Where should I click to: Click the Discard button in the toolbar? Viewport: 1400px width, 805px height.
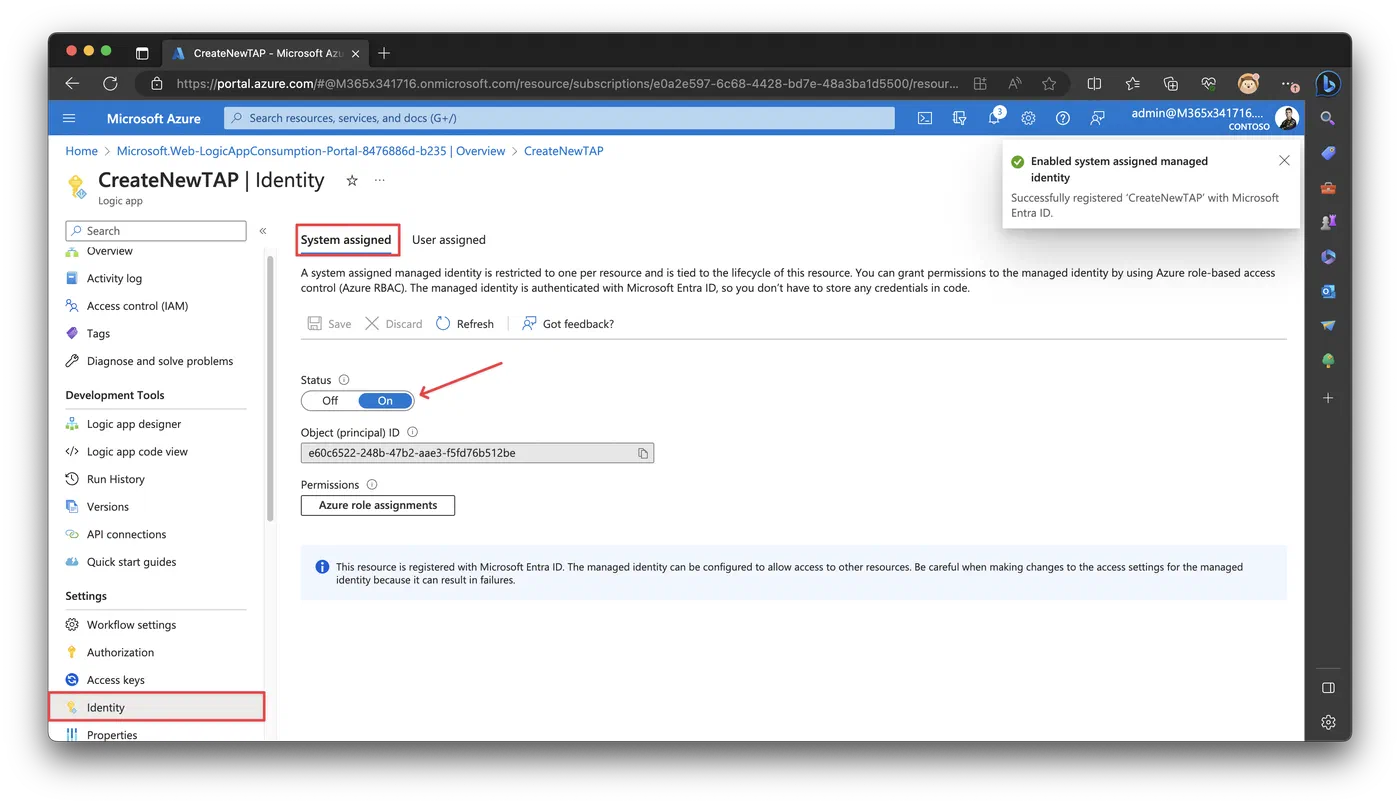(393, 324)
